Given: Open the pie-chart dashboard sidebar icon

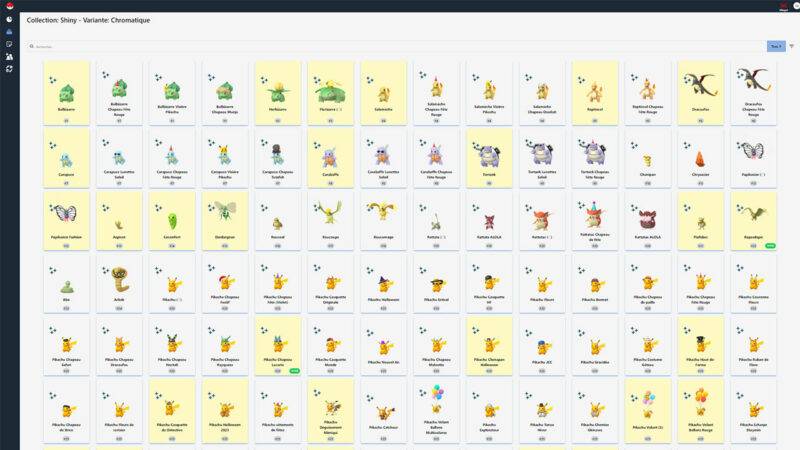Looking at the screenshot, I should tap(9, 19).
